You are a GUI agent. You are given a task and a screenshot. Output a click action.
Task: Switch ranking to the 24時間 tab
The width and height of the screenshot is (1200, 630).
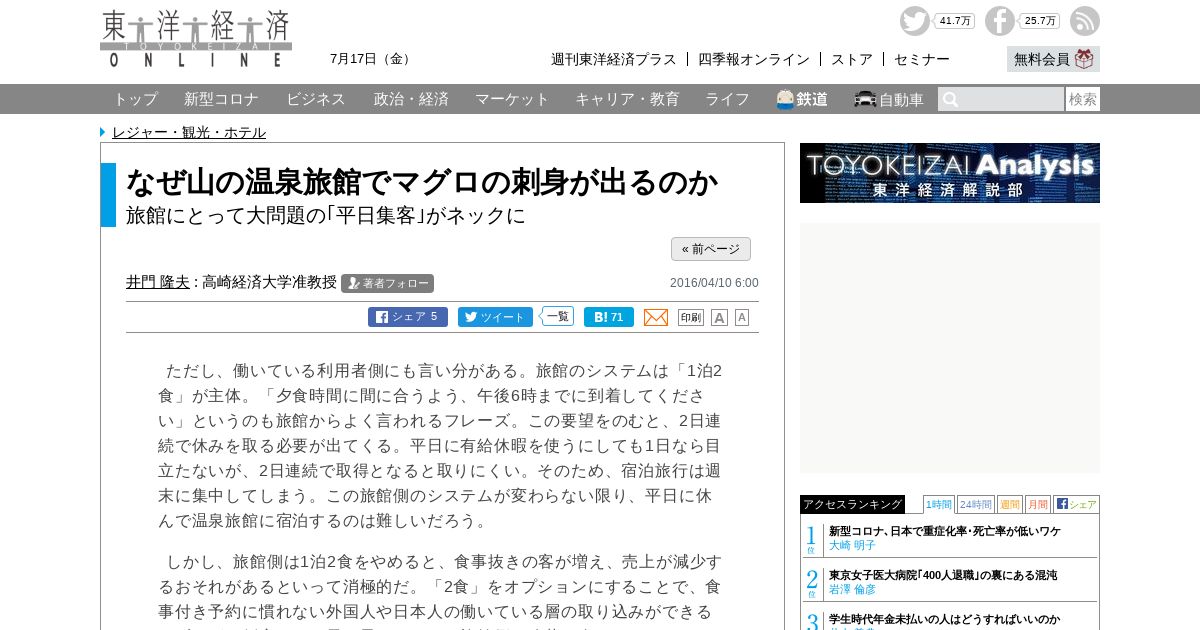point(976,504)
